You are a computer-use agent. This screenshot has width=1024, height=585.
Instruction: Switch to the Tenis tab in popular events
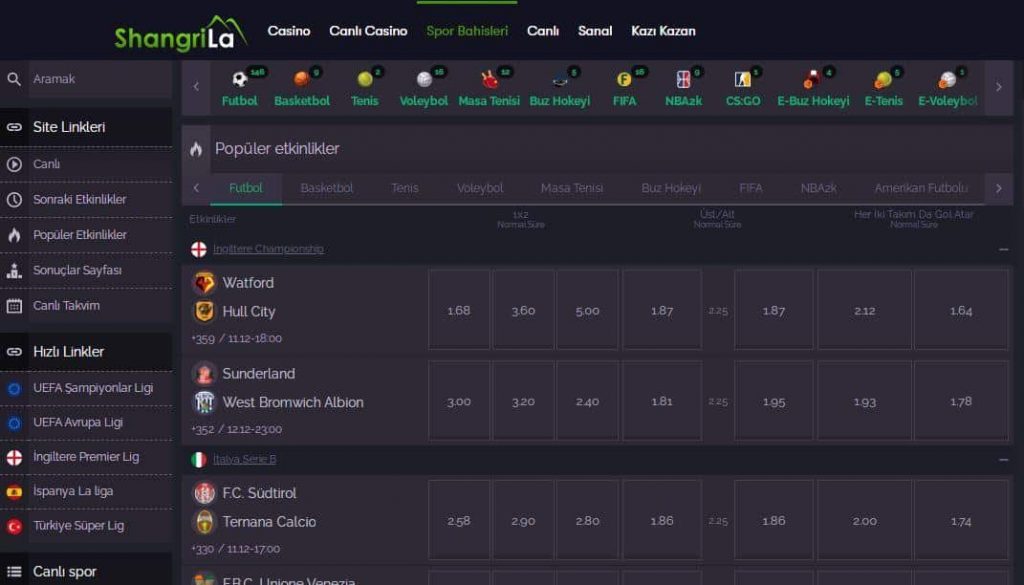point(405,188)
